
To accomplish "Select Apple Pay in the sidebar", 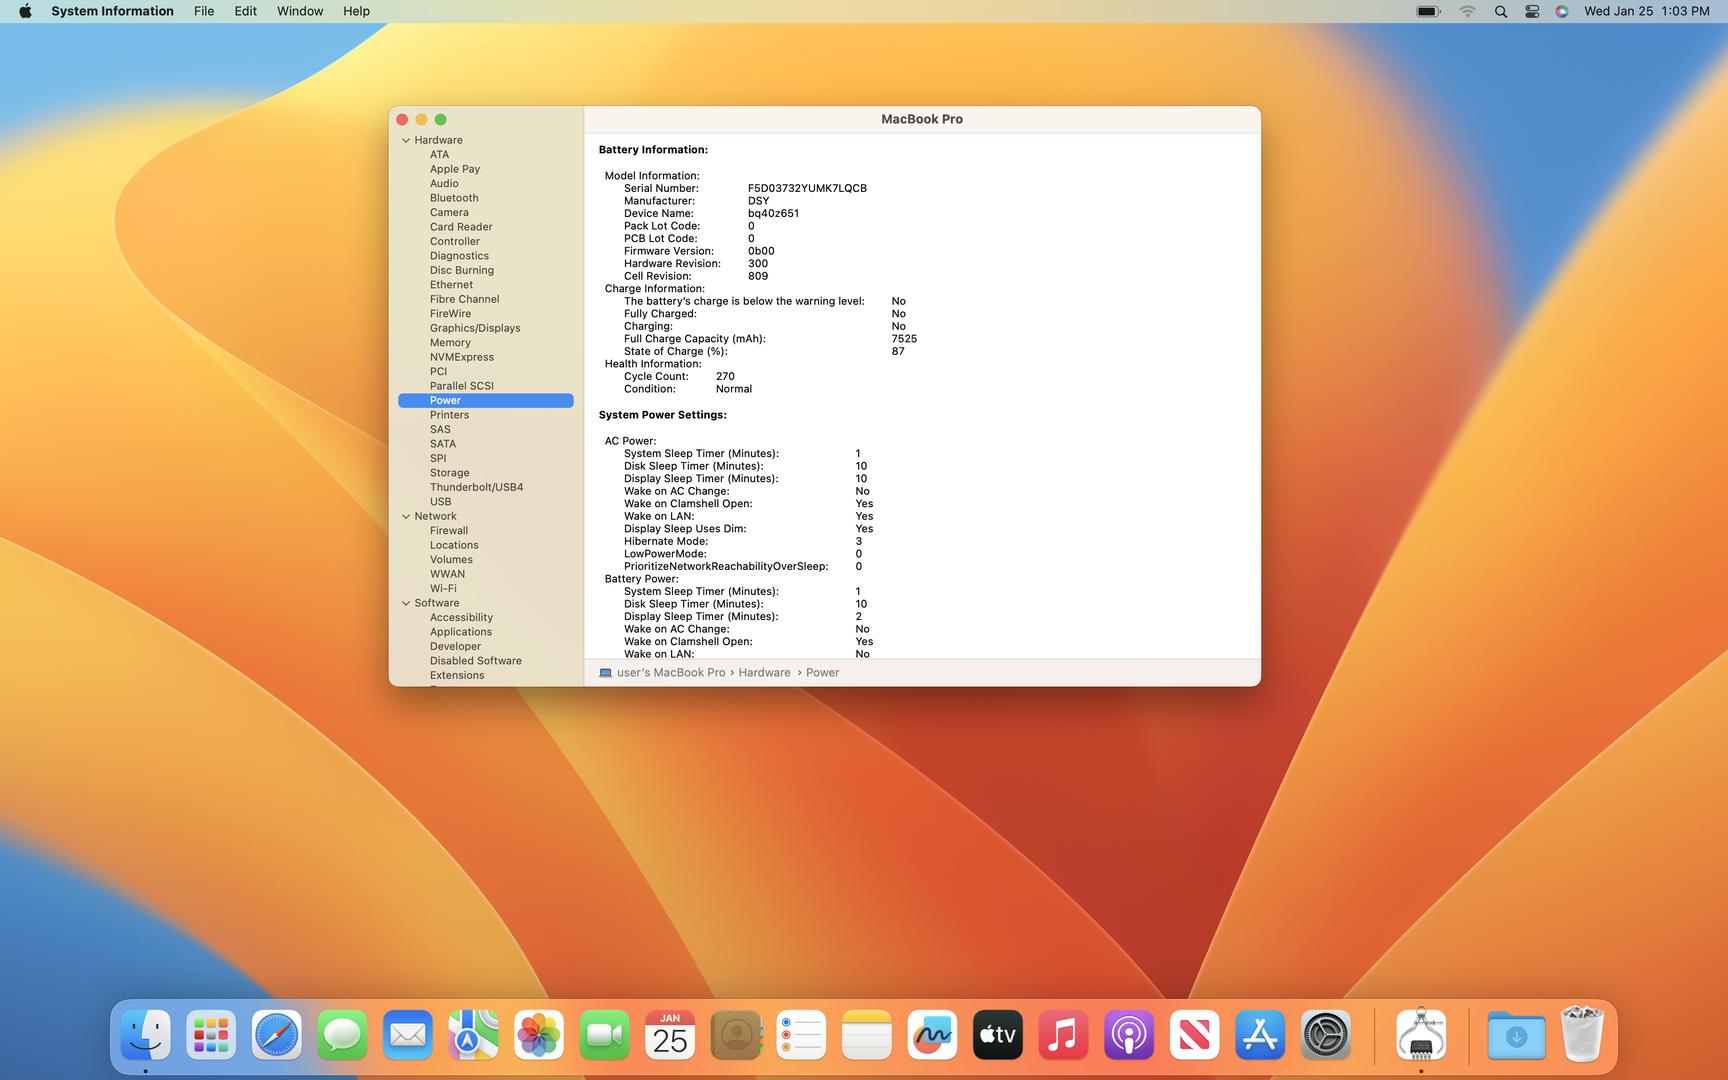I will pos(455,169).
